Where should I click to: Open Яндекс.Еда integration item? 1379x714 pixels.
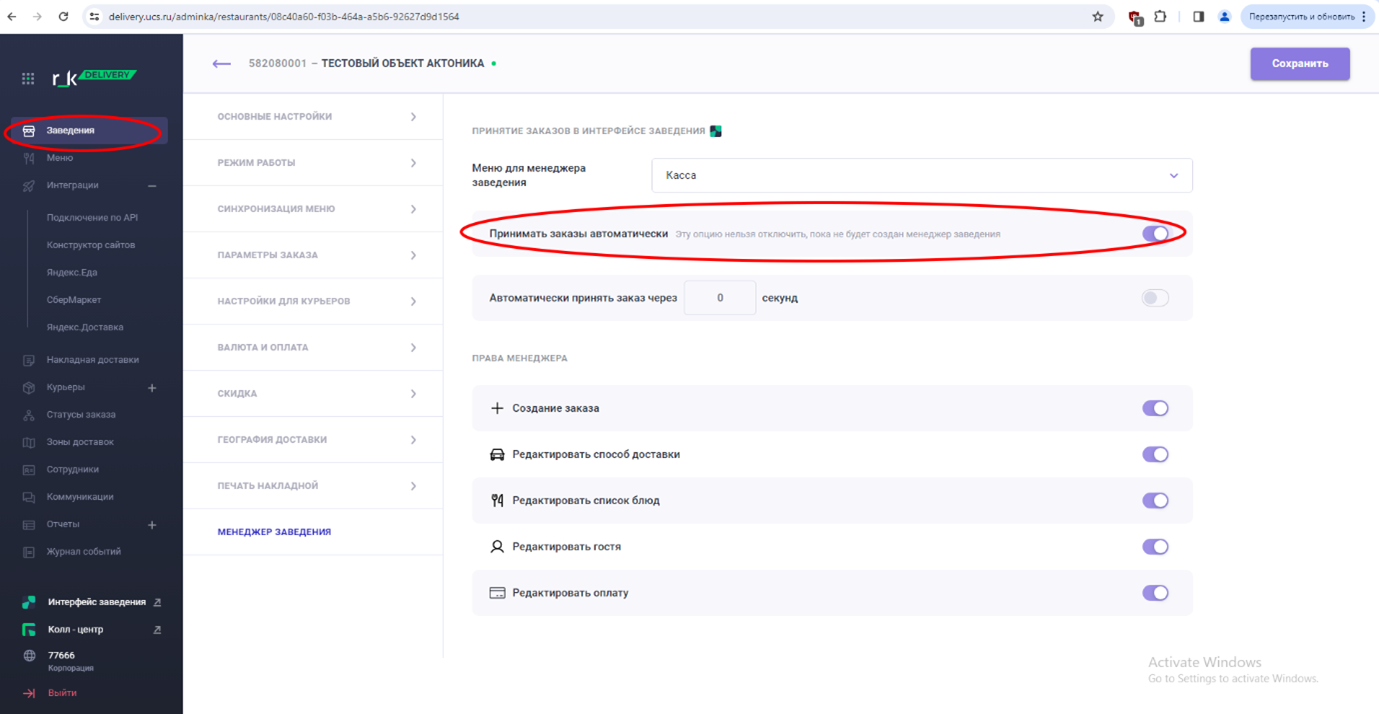point(72,272)
